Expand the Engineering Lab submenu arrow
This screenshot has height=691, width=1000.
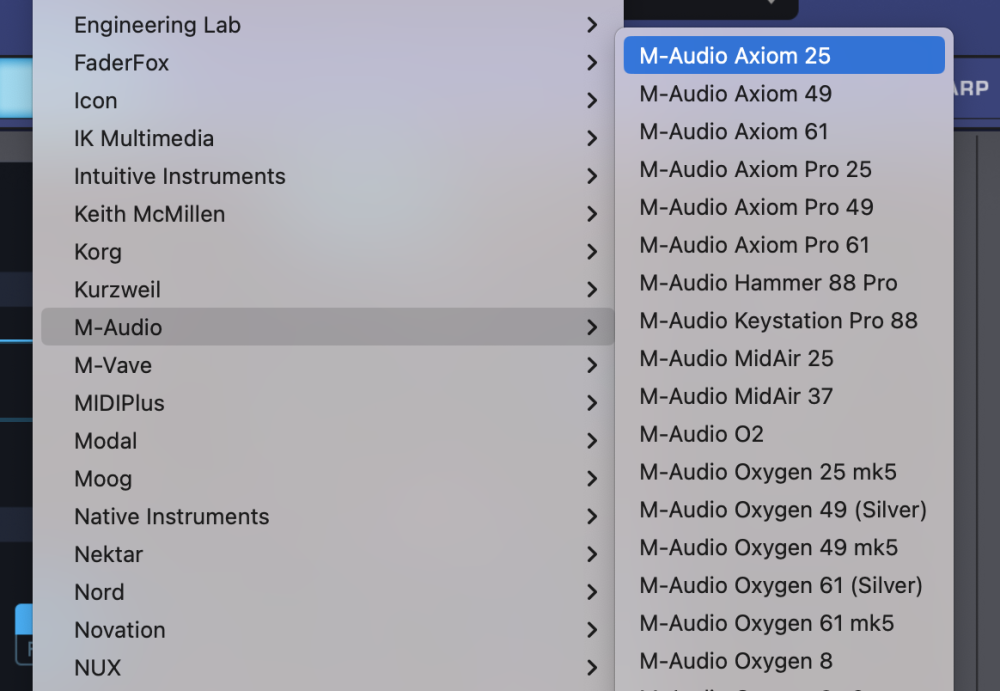click(592, 25)
